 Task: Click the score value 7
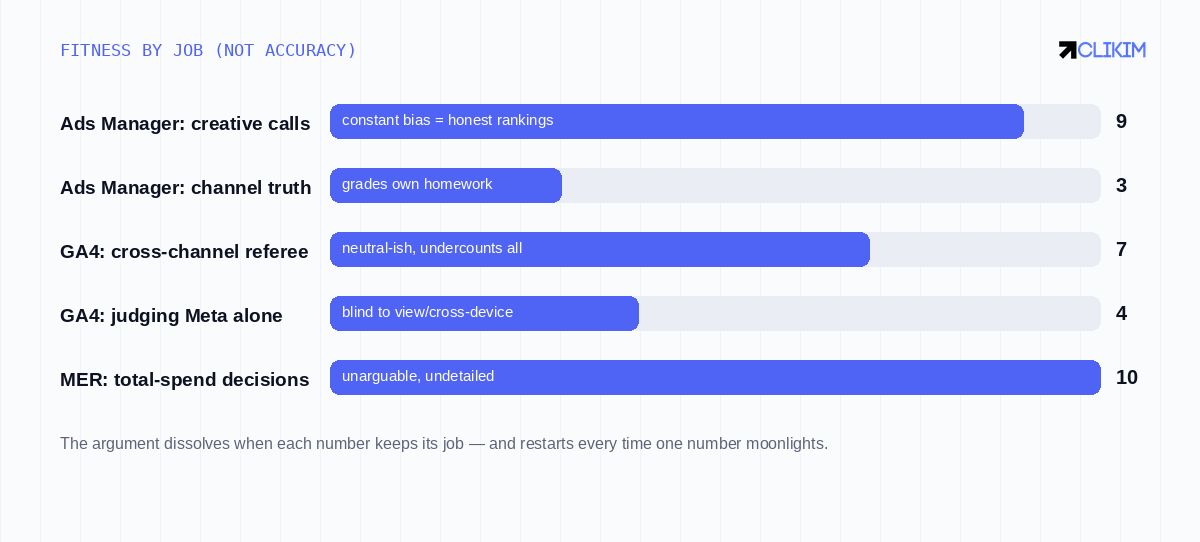(x=1121, y=249)
